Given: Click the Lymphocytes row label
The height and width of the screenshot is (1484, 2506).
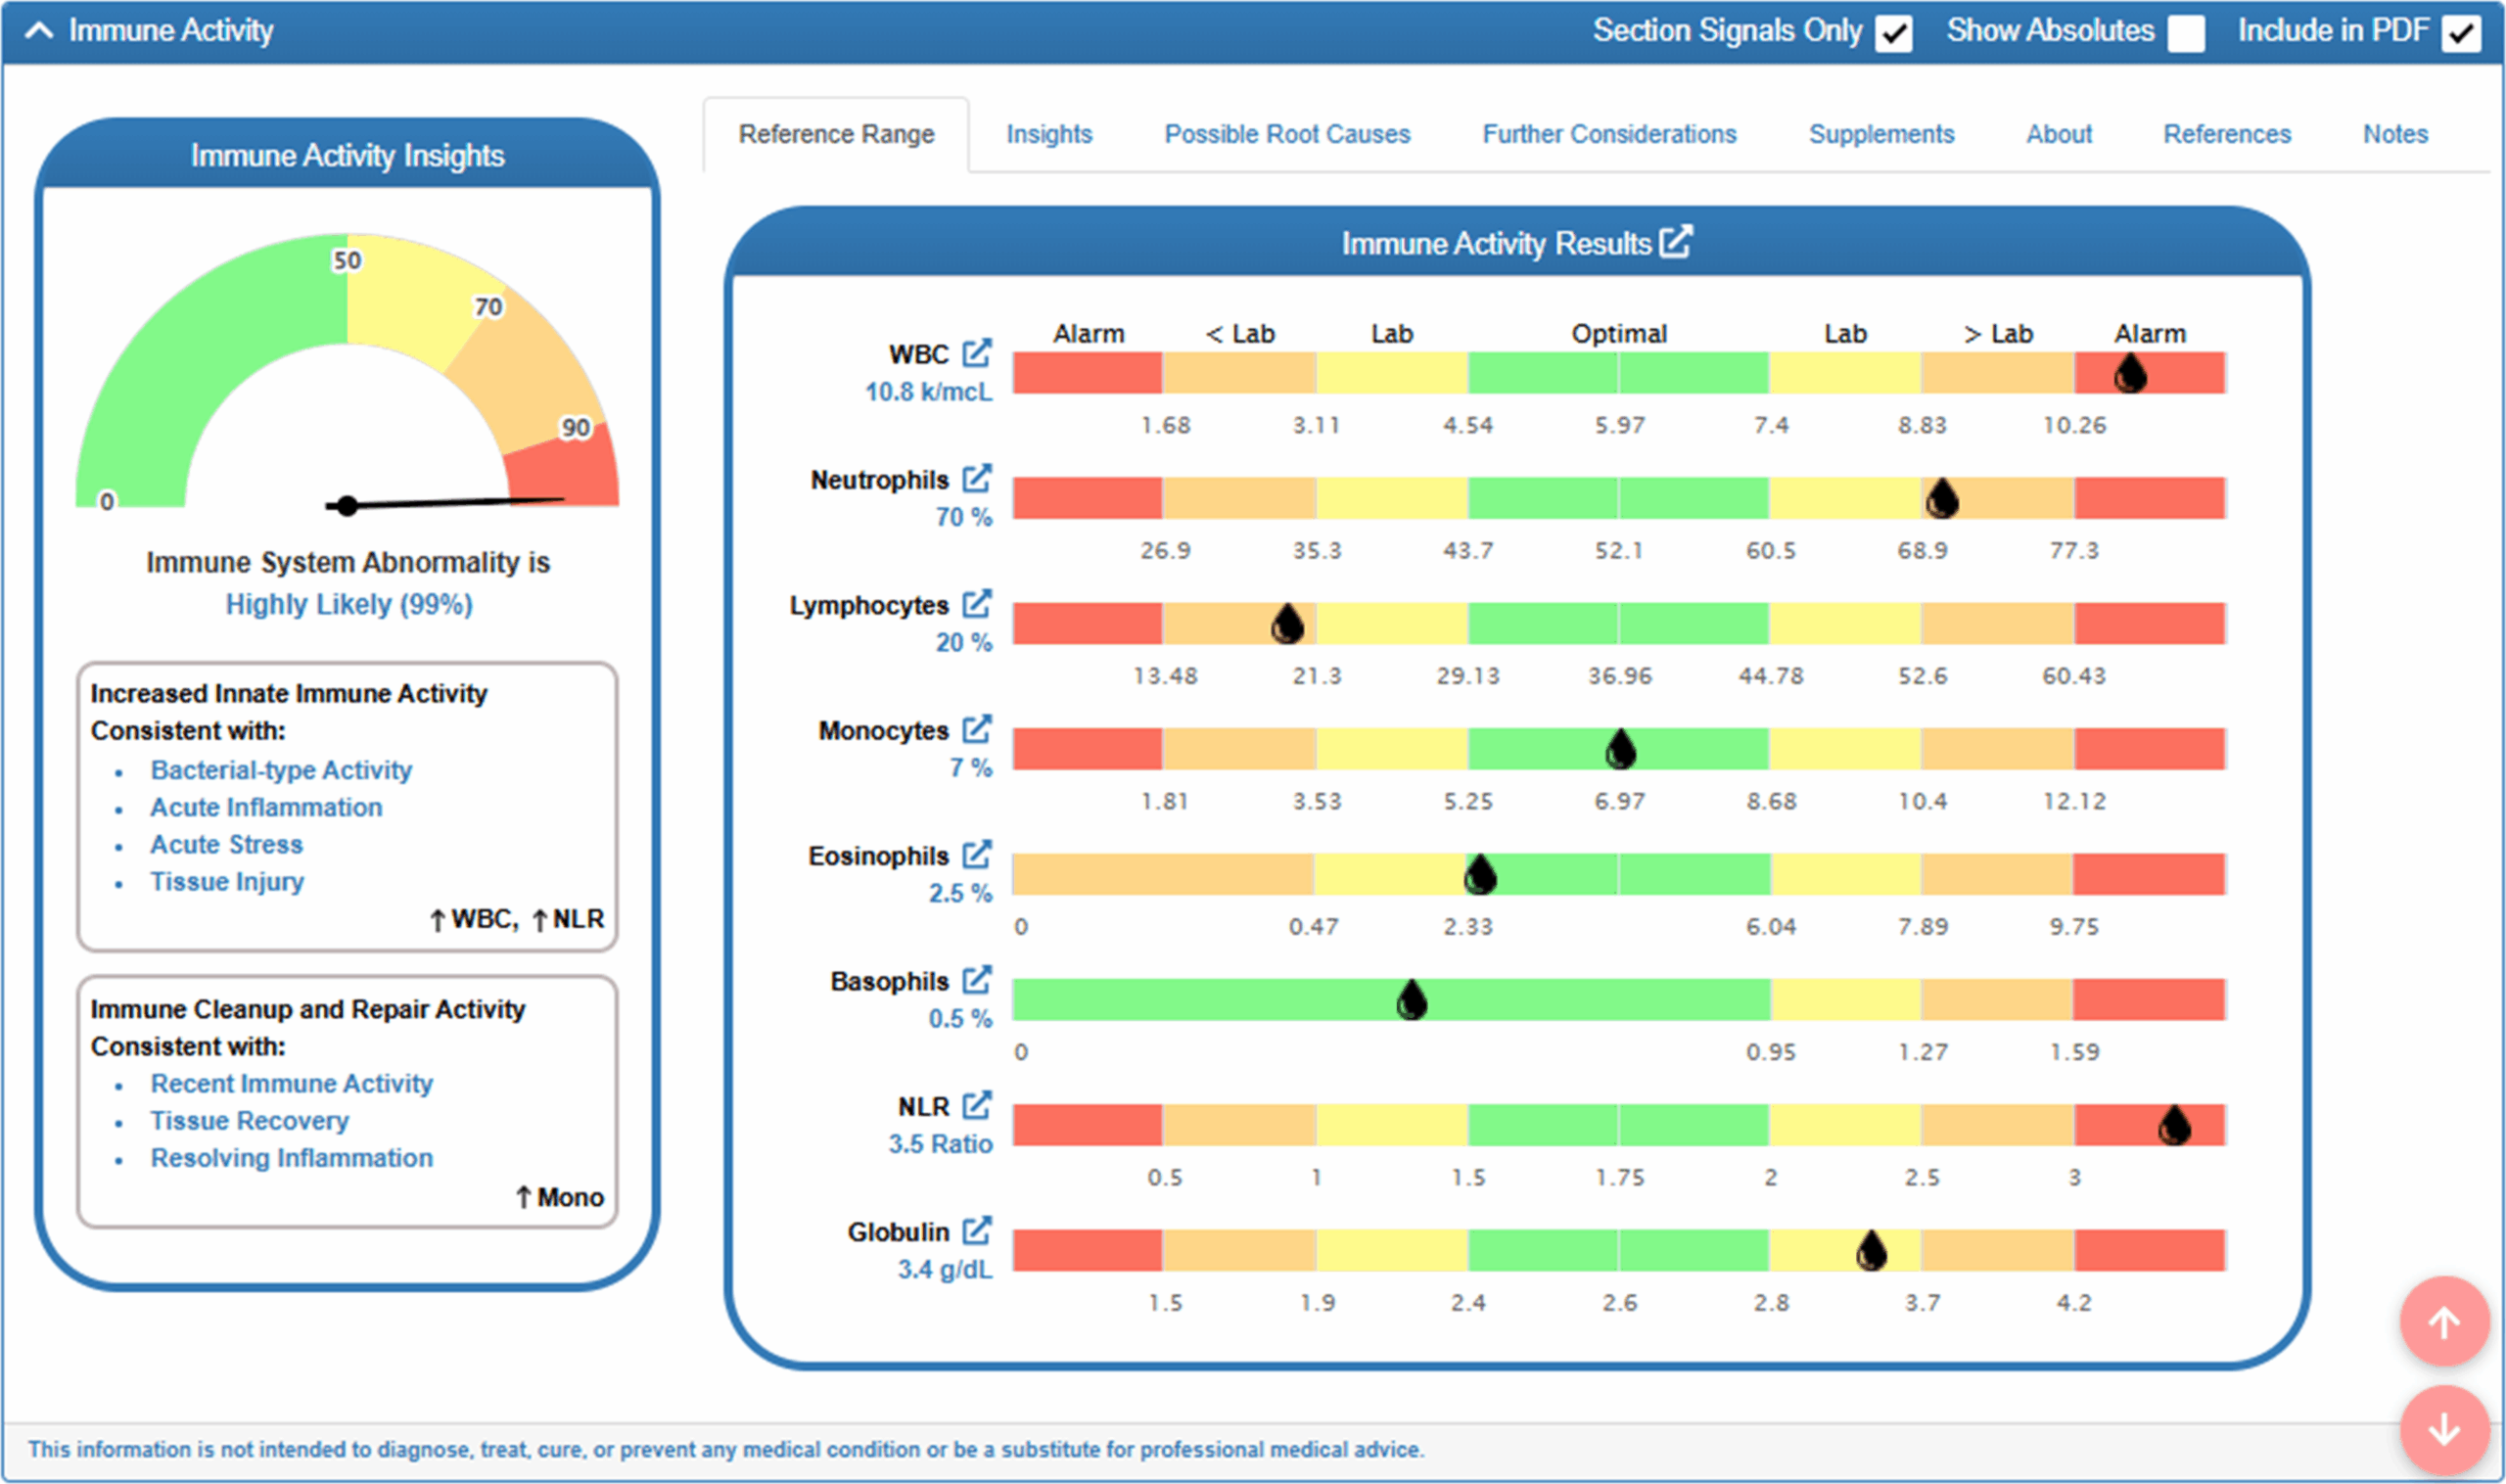Looking at the screenshot, I should click(868, 605).
